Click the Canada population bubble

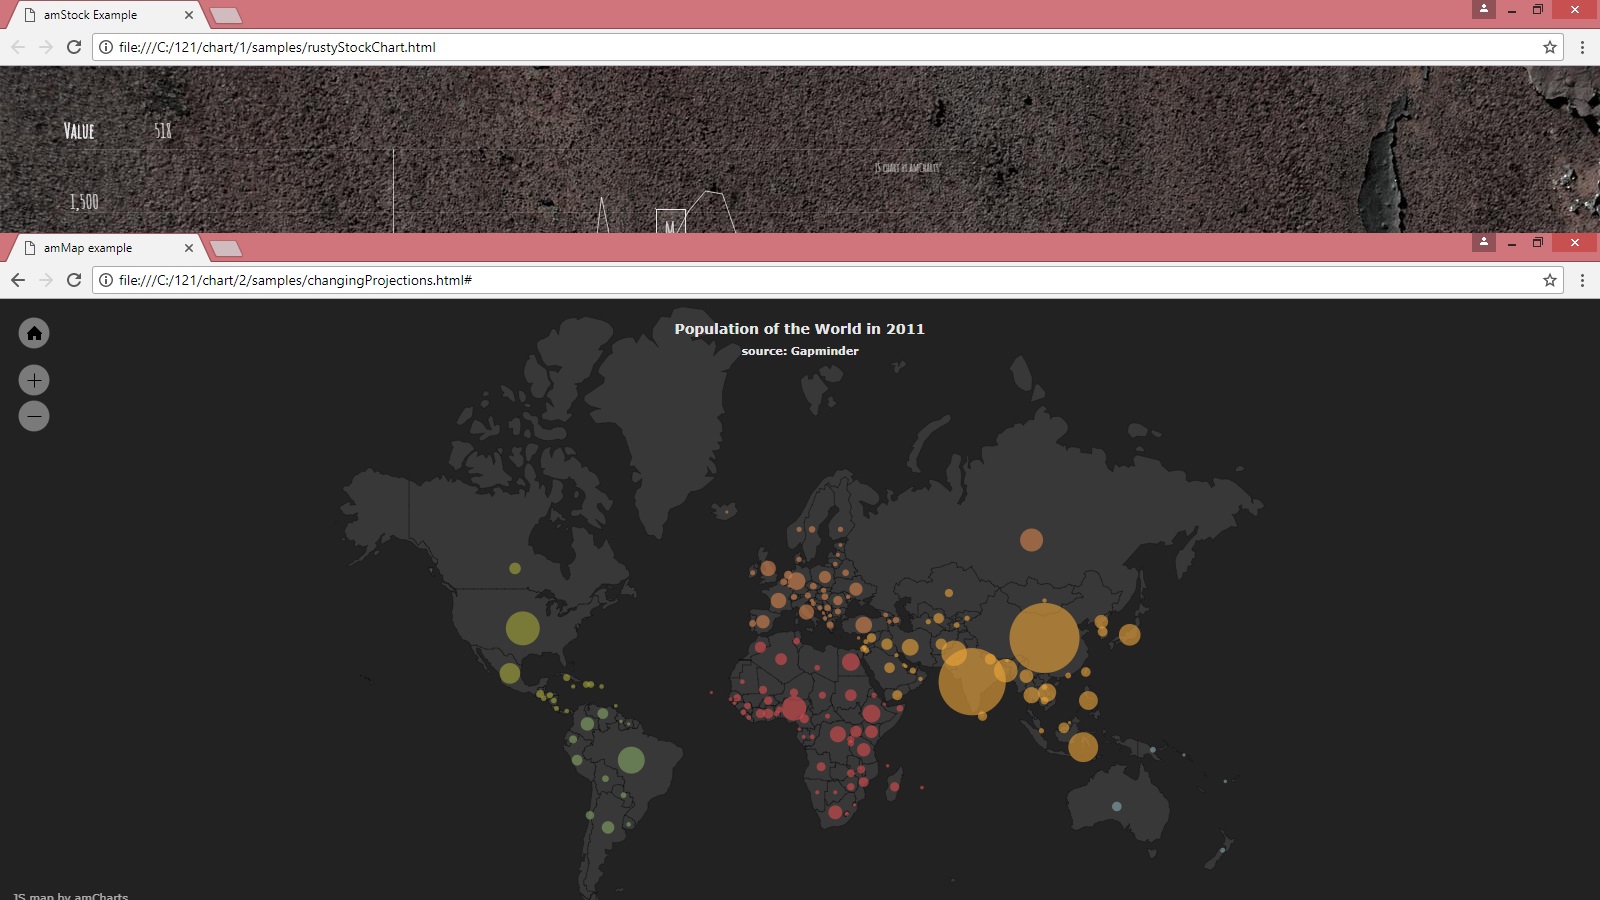pyautogui.click(x=515, y=568)
